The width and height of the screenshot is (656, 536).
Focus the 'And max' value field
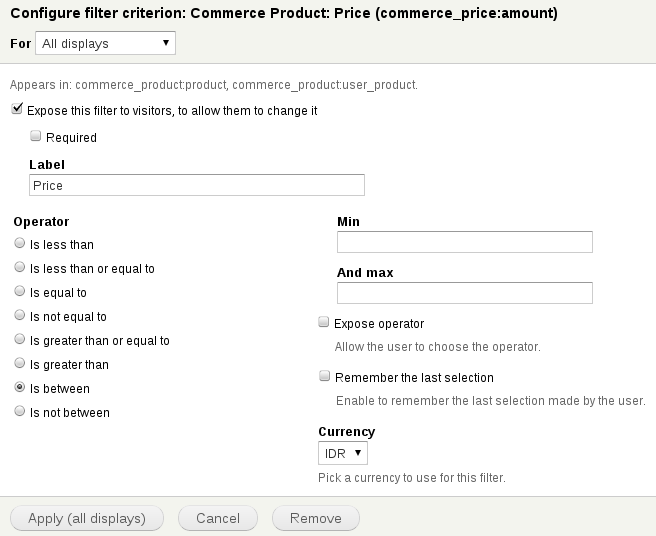coord(465,293)
